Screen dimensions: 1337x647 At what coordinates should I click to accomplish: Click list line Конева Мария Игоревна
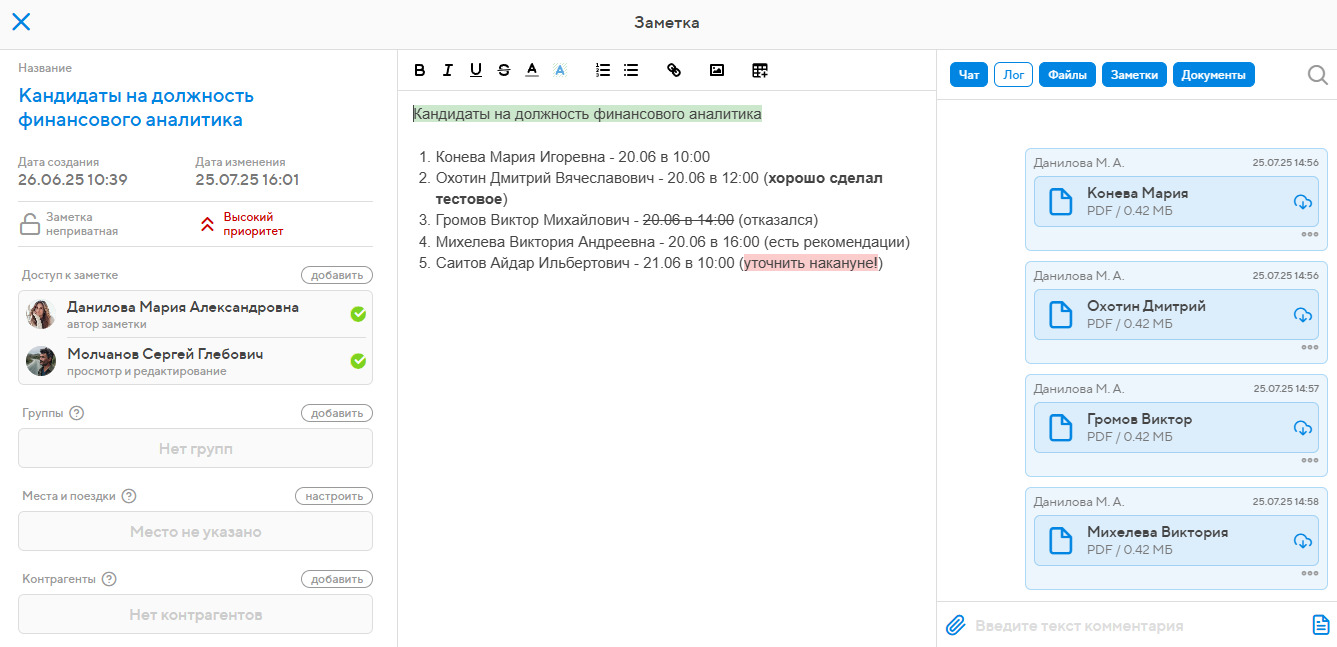point(573,157)
